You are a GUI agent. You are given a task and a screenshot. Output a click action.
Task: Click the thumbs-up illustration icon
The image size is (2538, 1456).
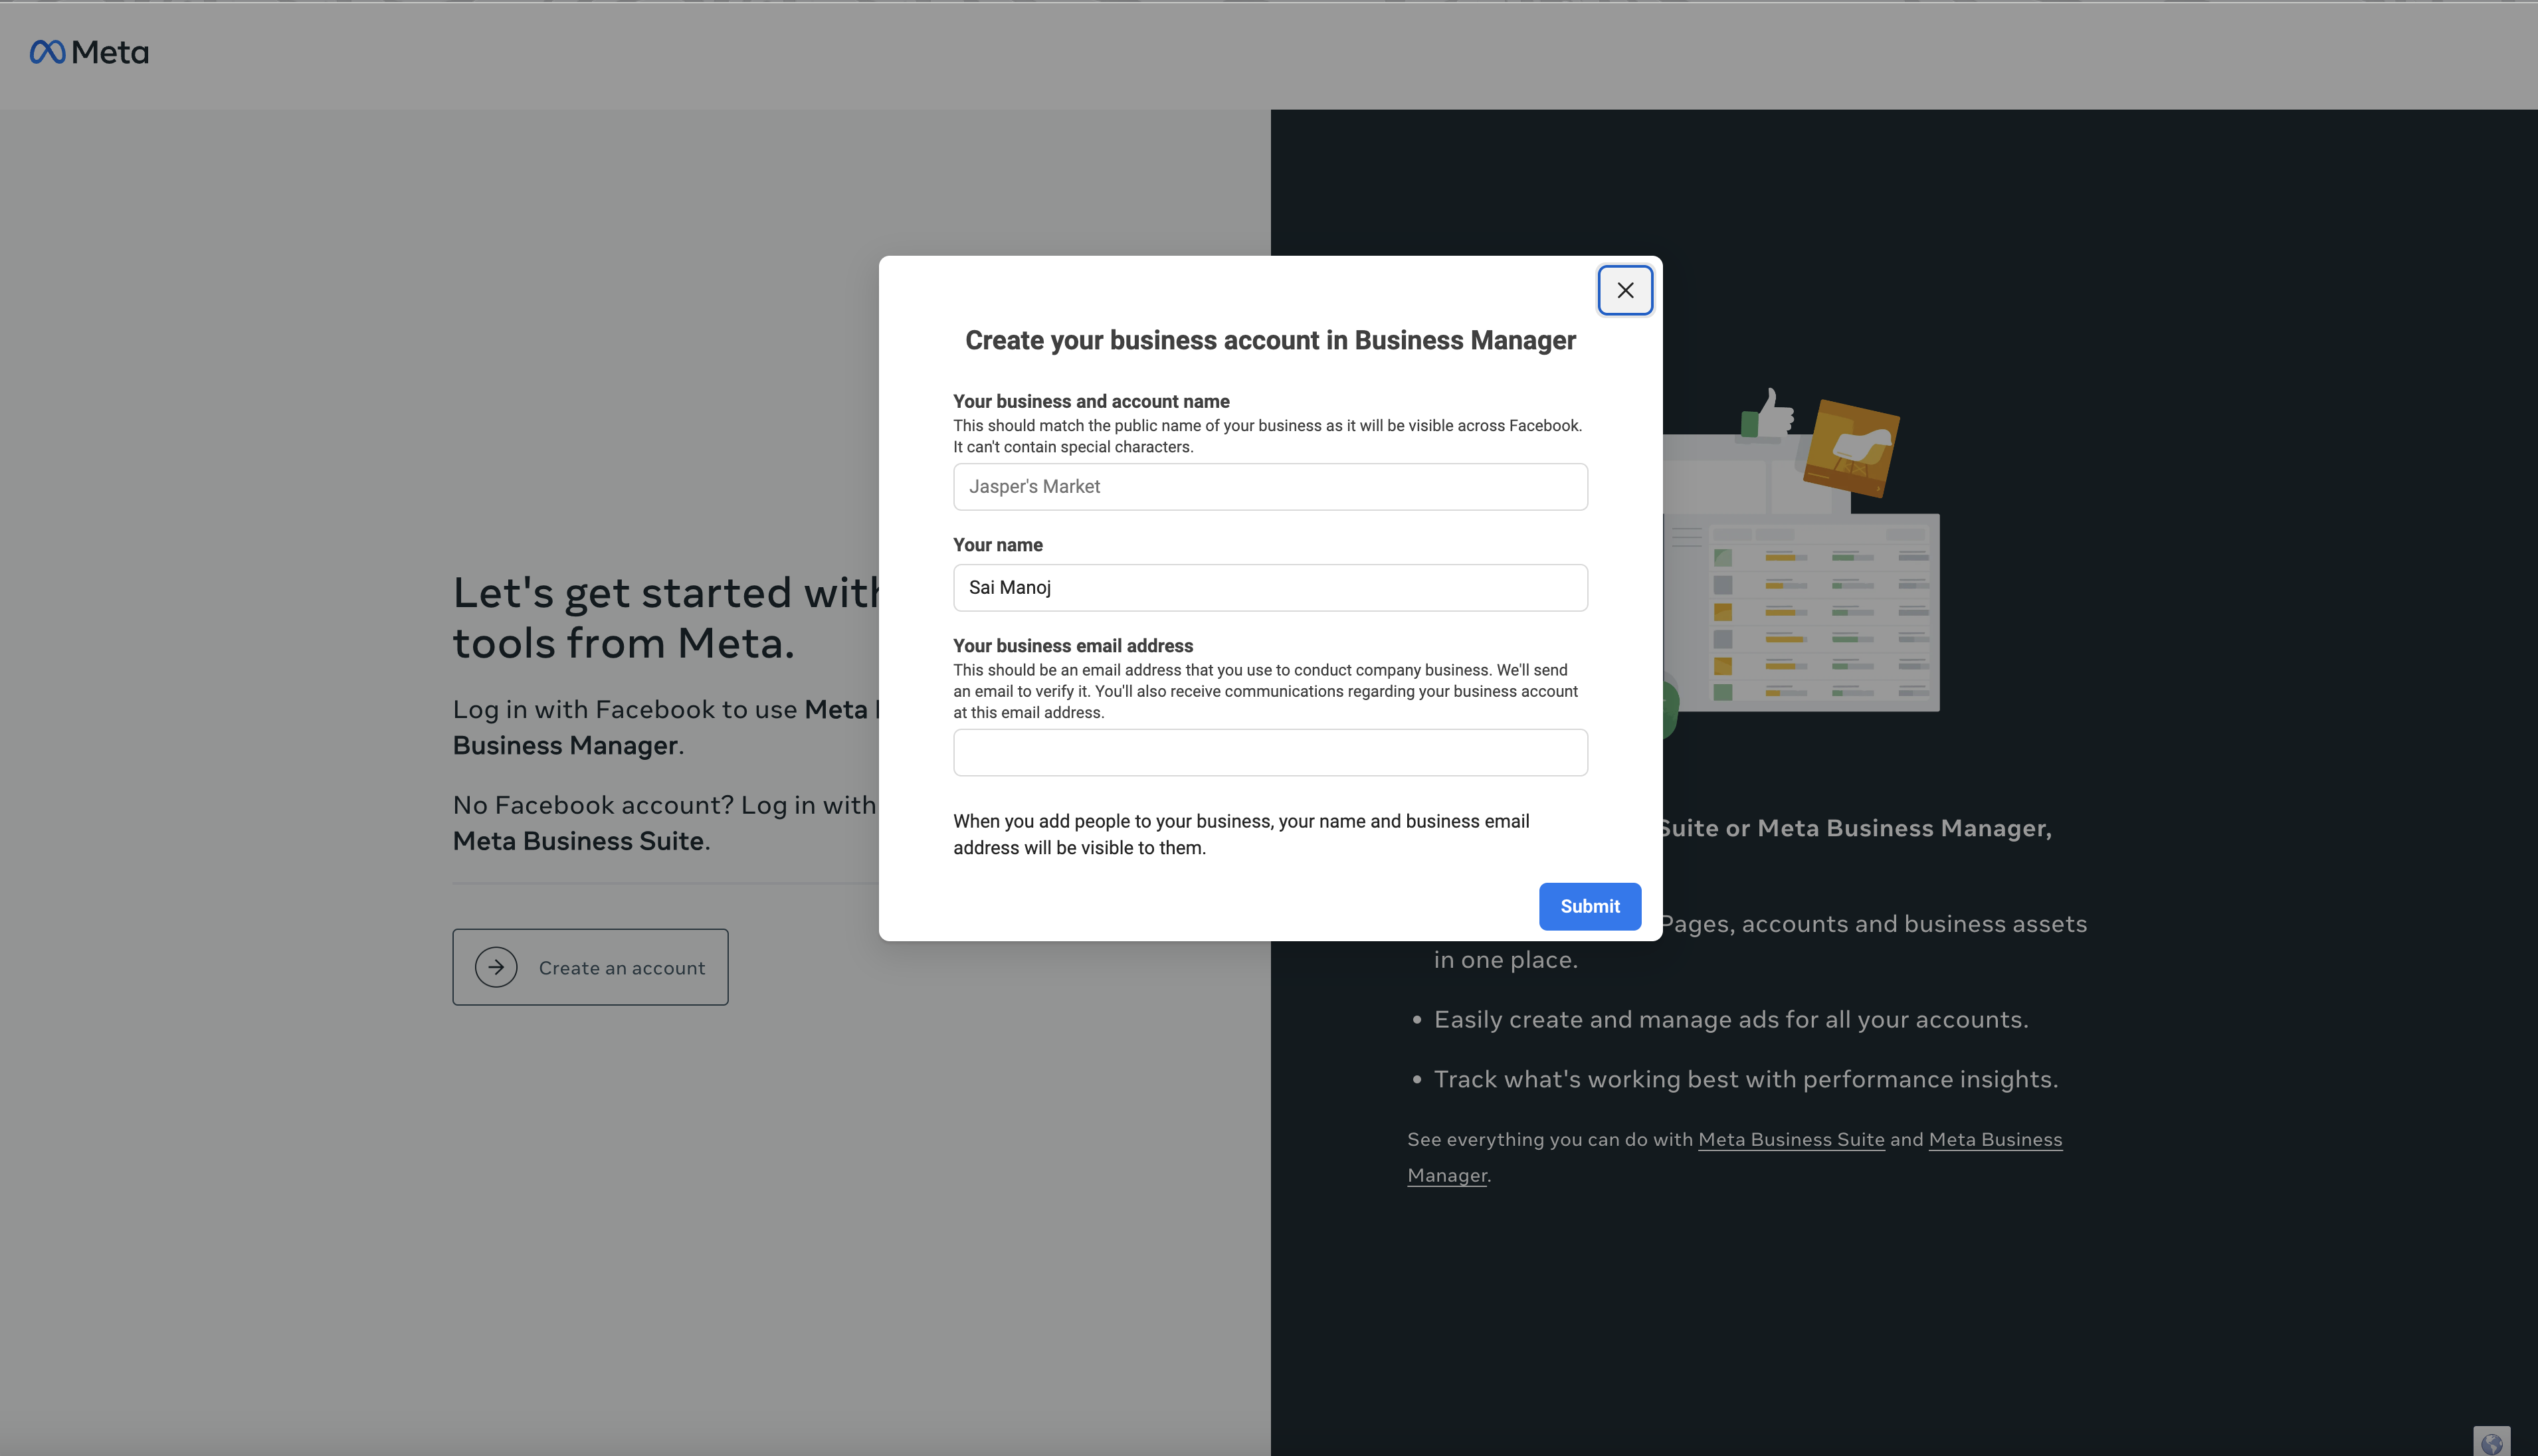coord(1771,414)
